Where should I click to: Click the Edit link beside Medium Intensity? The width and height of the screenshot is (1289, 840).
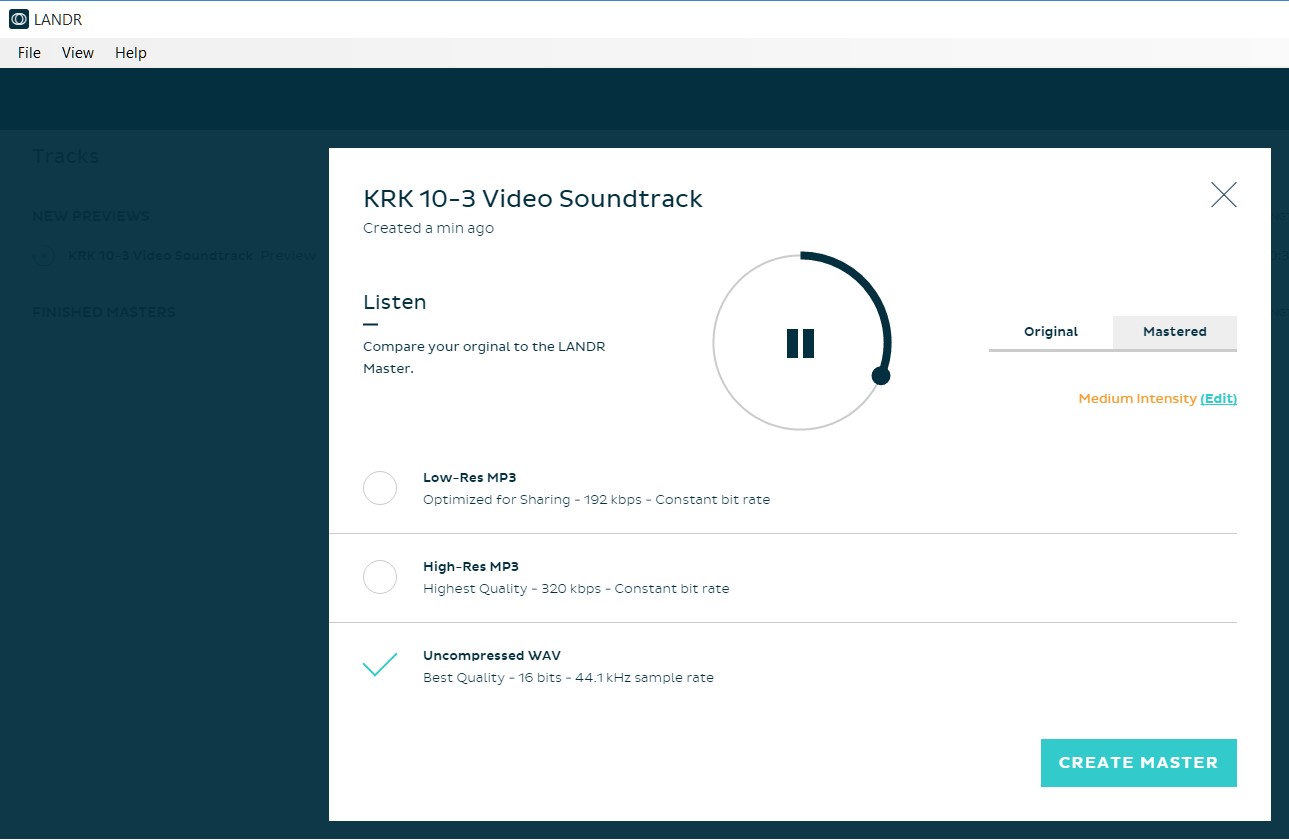[1218, 399]
